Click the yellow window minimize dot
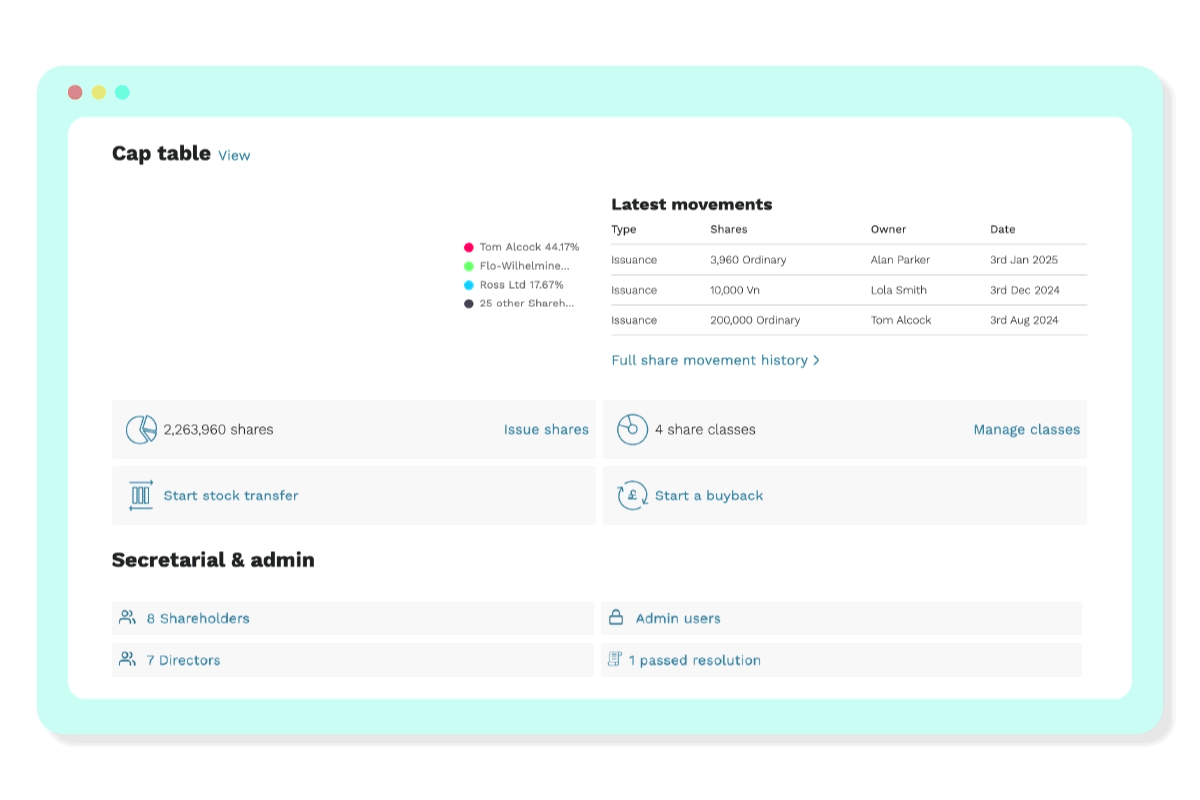This screenshot has width=1200, height=800. click(x=99, y=92)
